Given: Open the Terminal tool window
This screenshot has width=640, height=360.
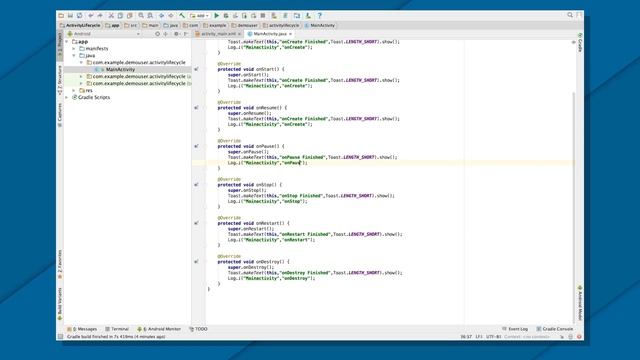Looking at the screenshot, I should click(117, 329).
